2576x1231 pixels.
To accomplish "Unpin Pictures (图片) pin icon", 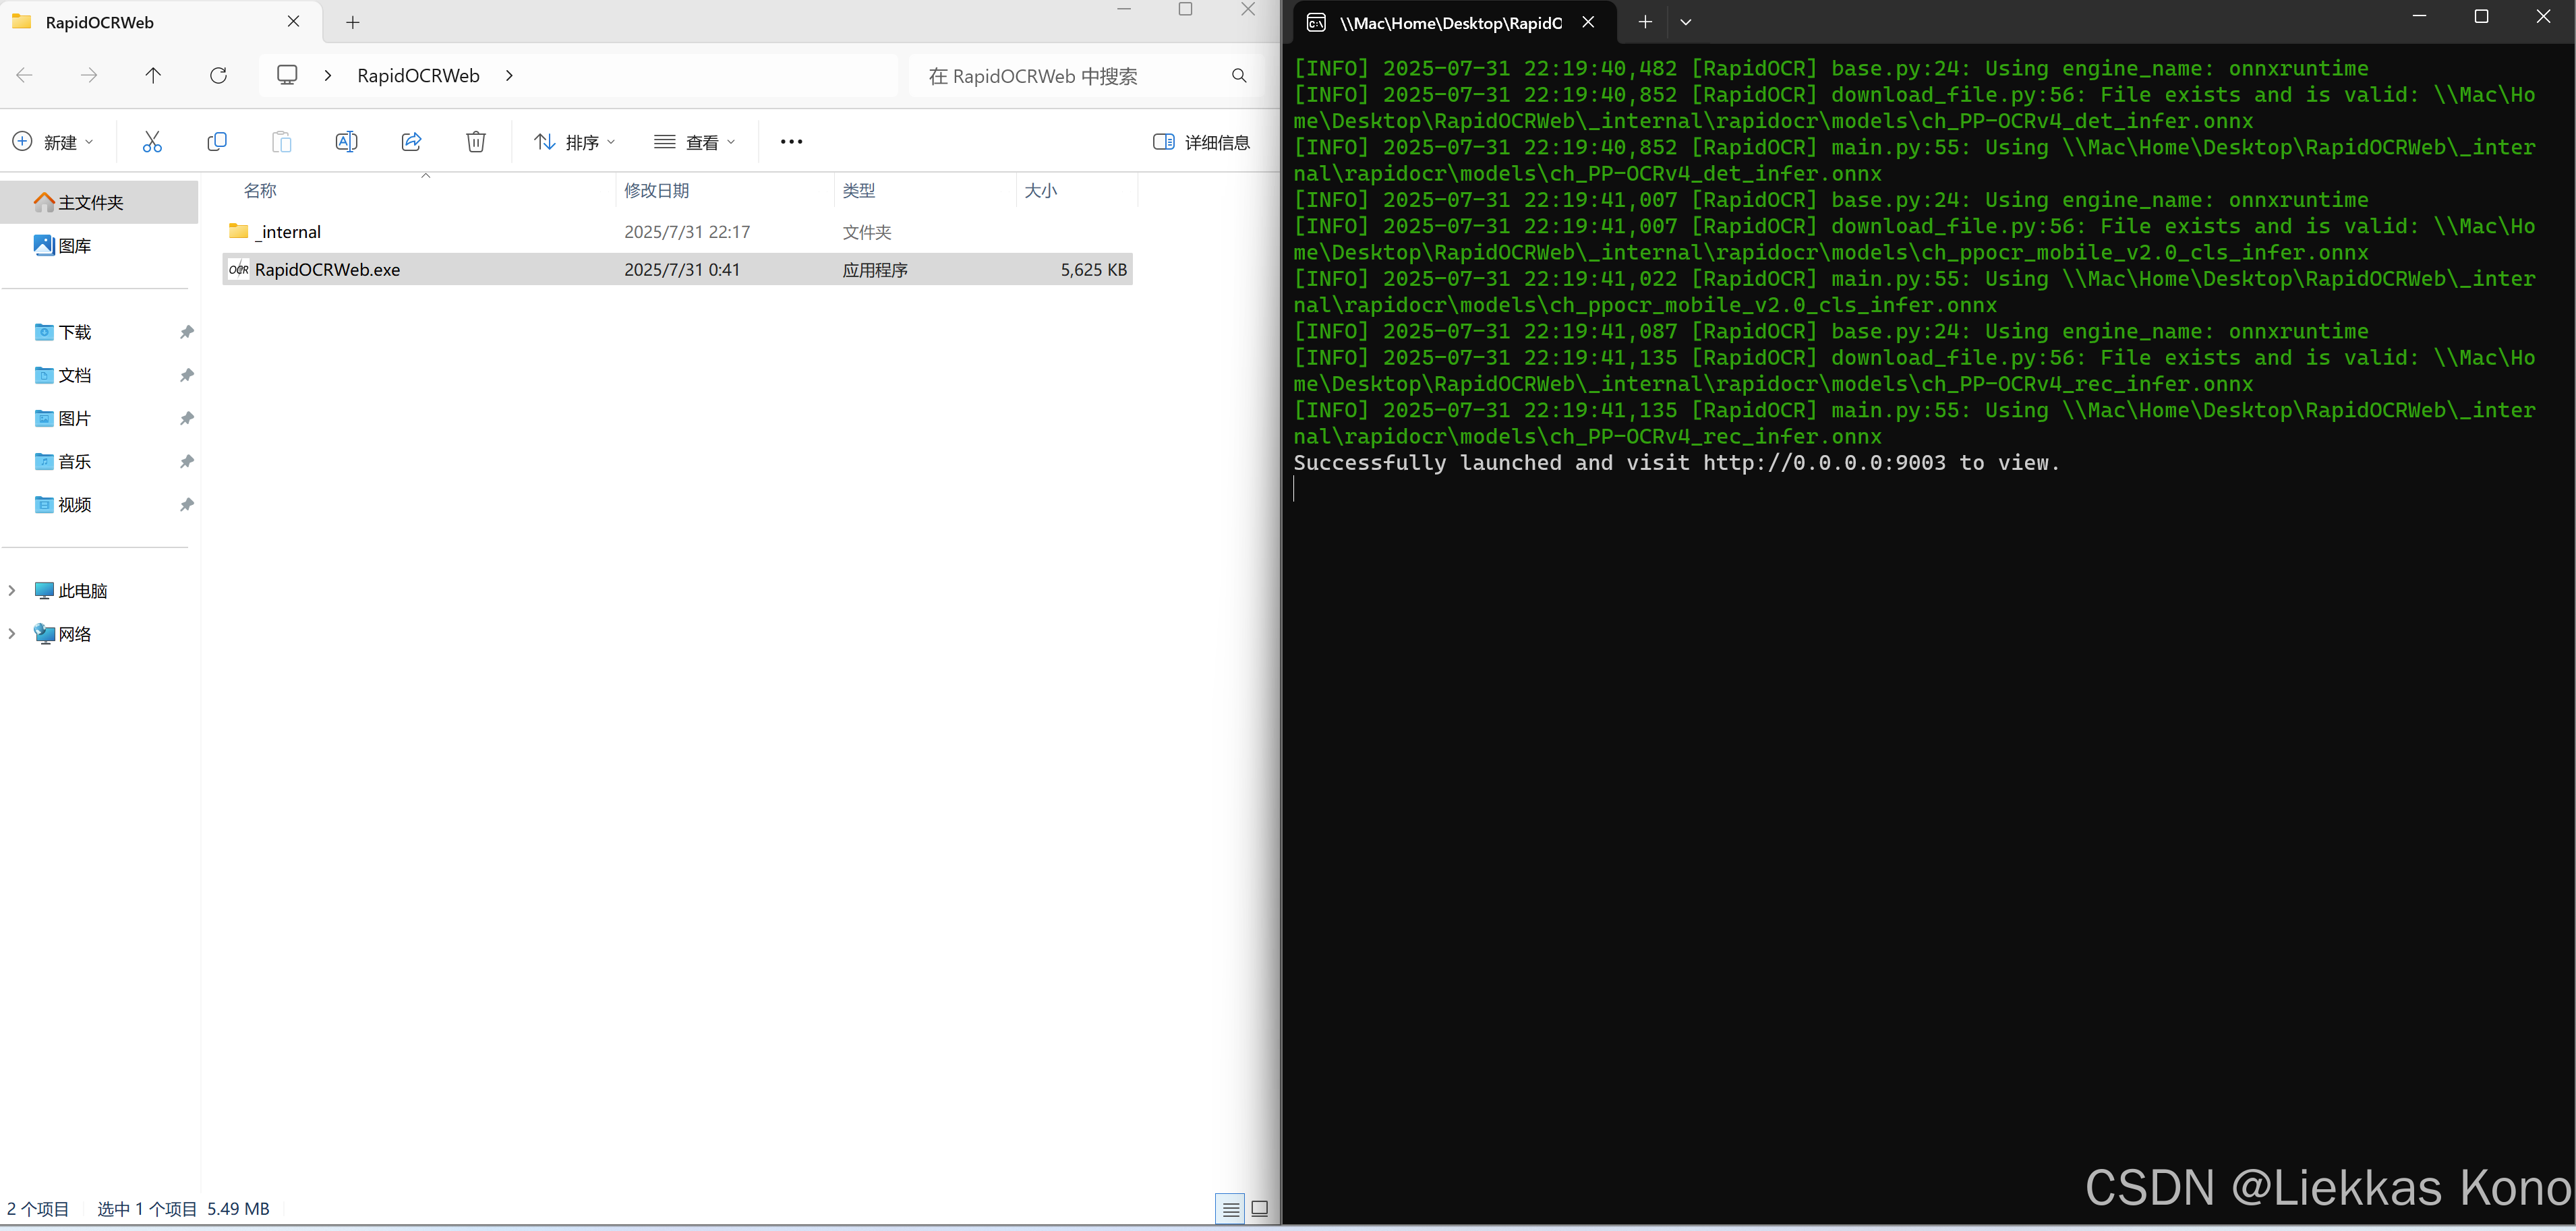I will coord(186,418).
